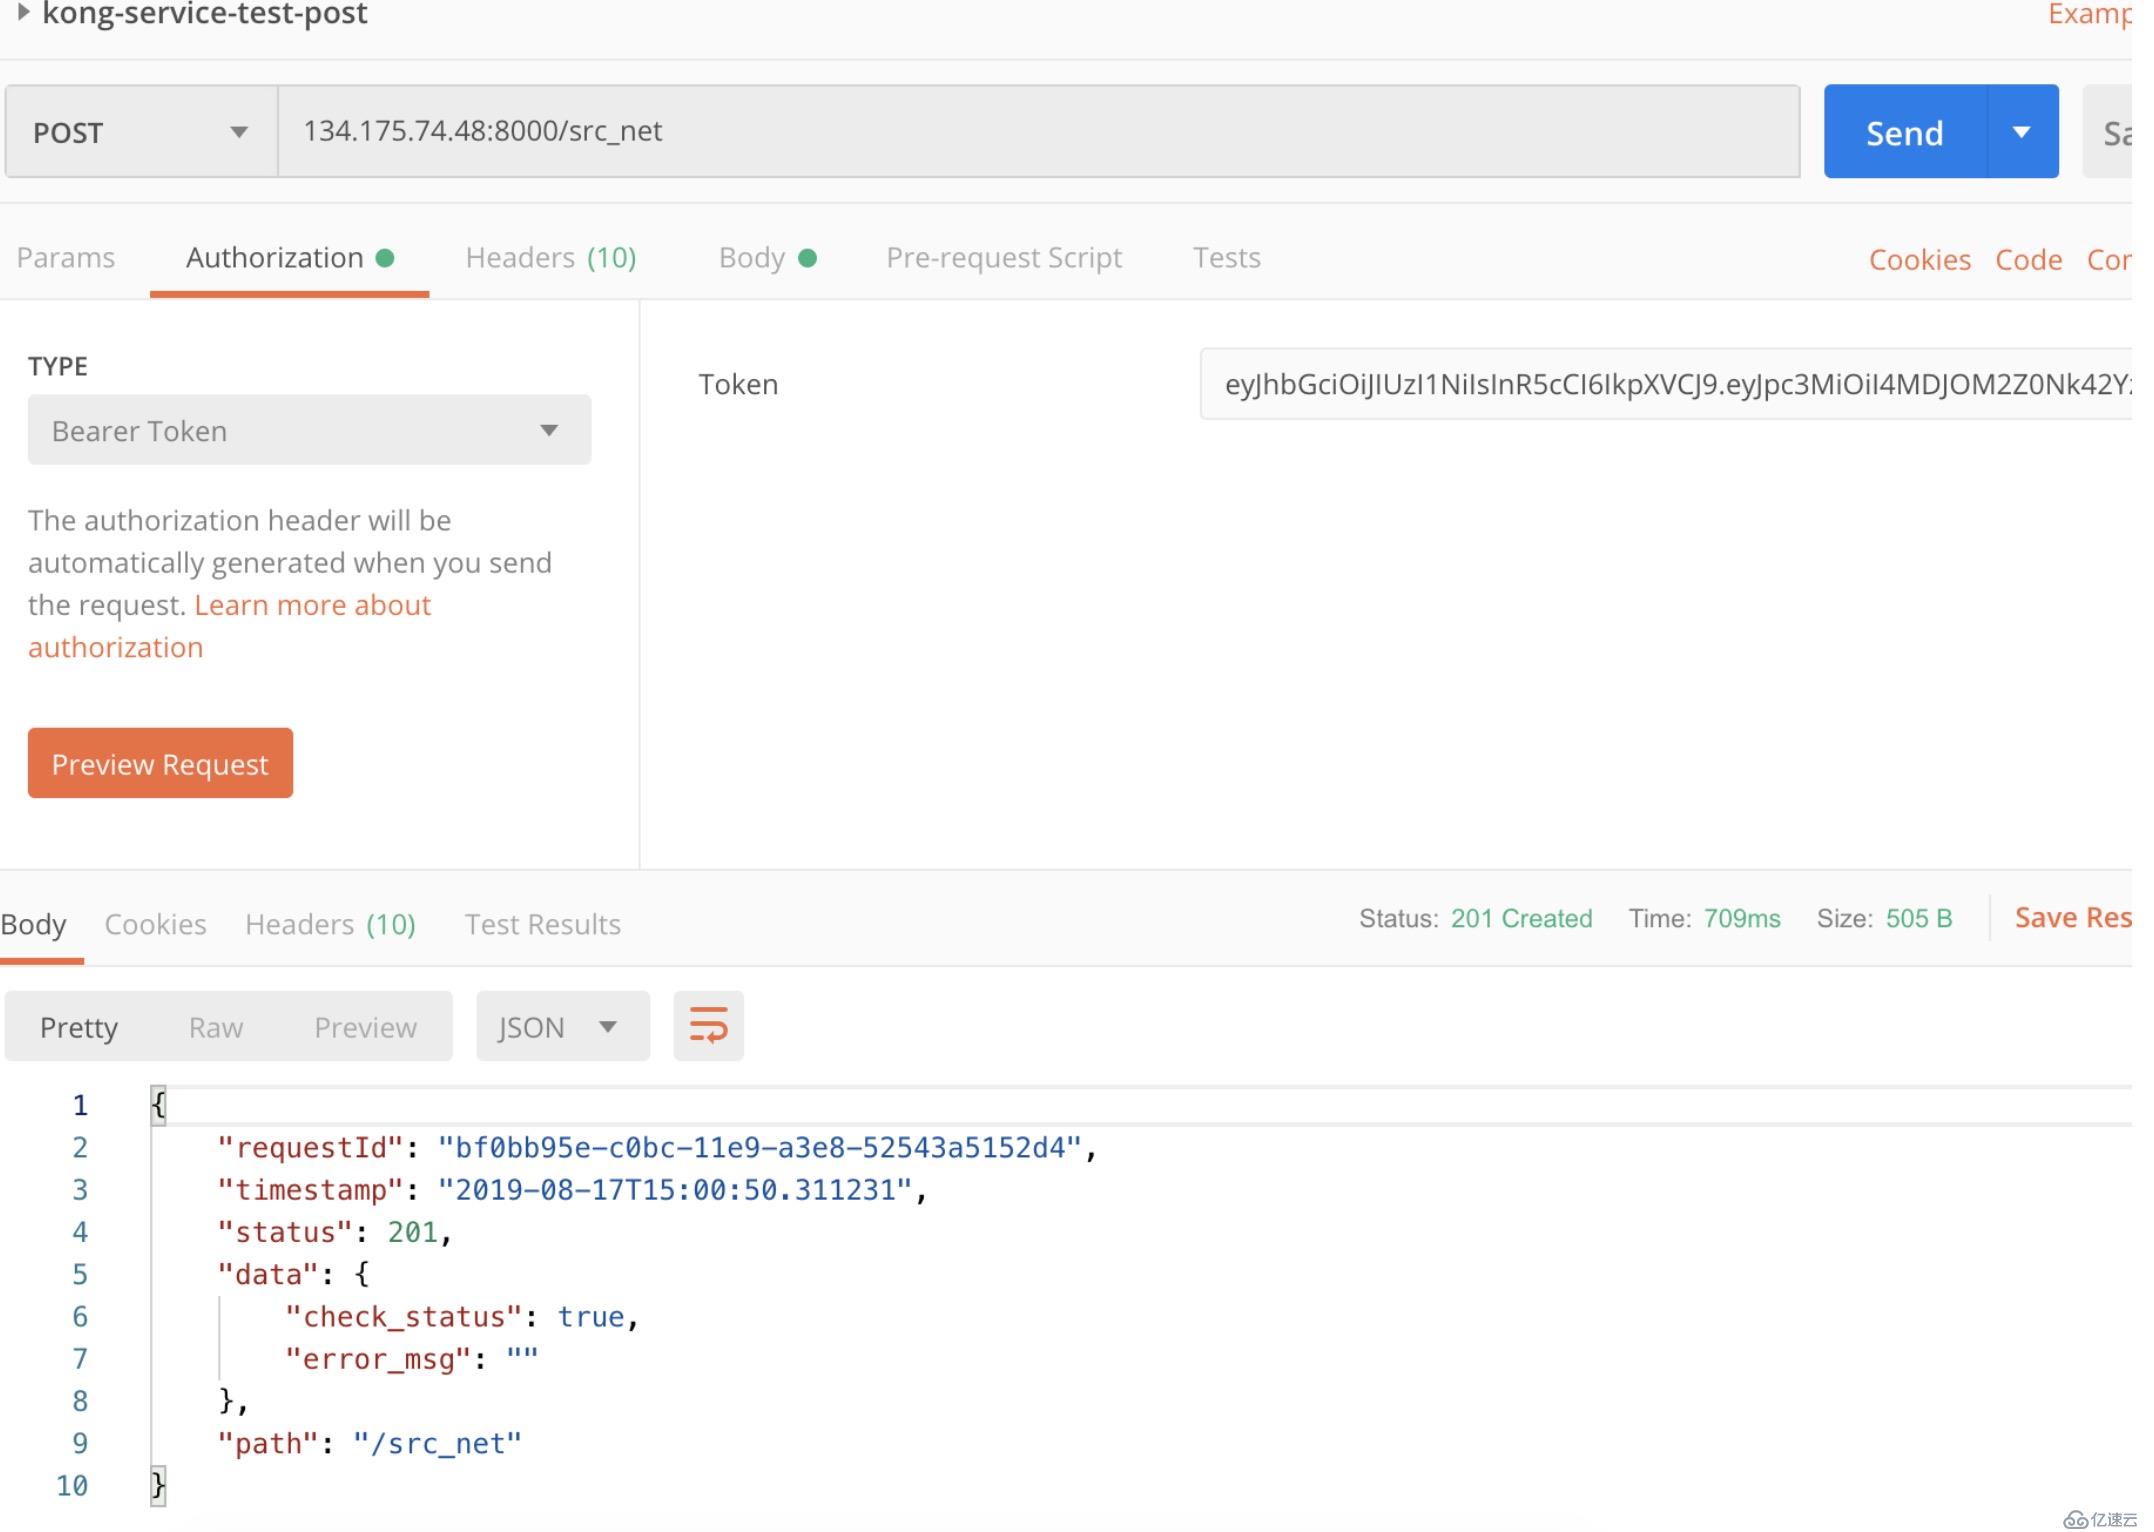Image resolution: width=2154 pixels, height=1532 pixels.
Task: Switch to the Params tab
Action: 66,258
